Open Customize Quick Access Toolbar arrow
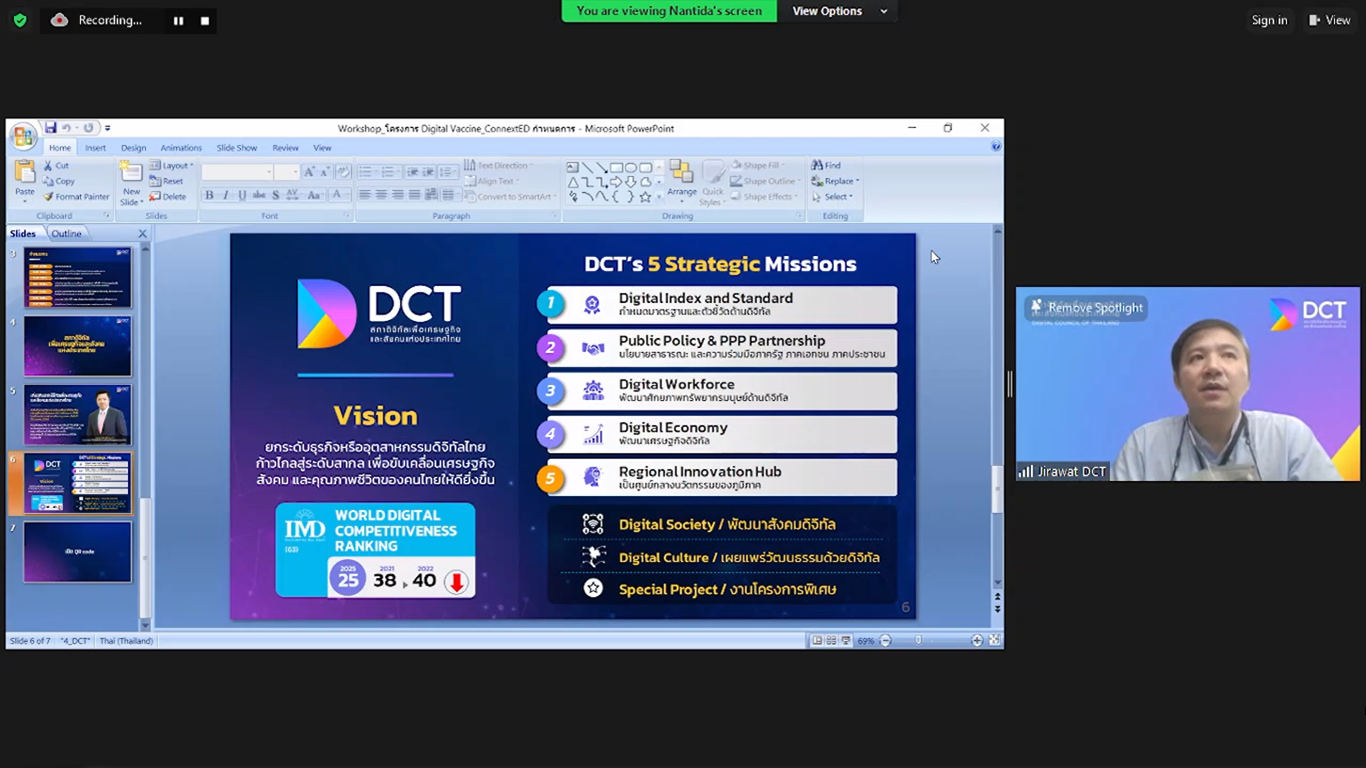The height and width of the screenshot is (768, 1366). point(108,128)
